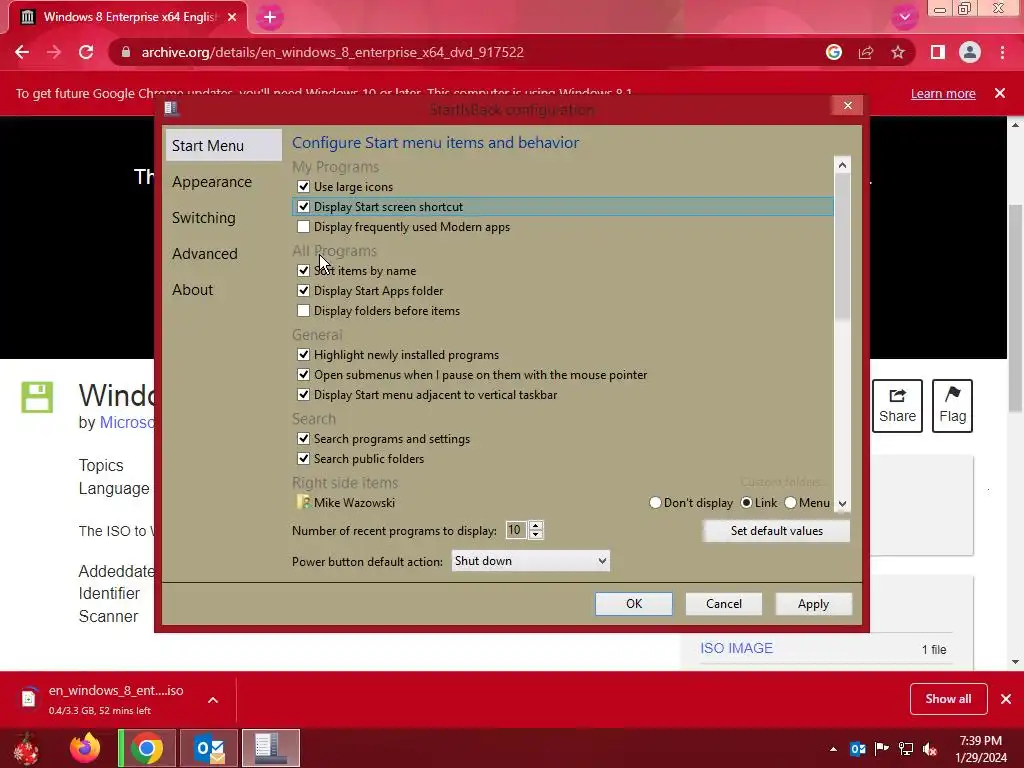Open Outlook from the taskbar
This screenshot has height=768, width=1024.
point(209,748)
